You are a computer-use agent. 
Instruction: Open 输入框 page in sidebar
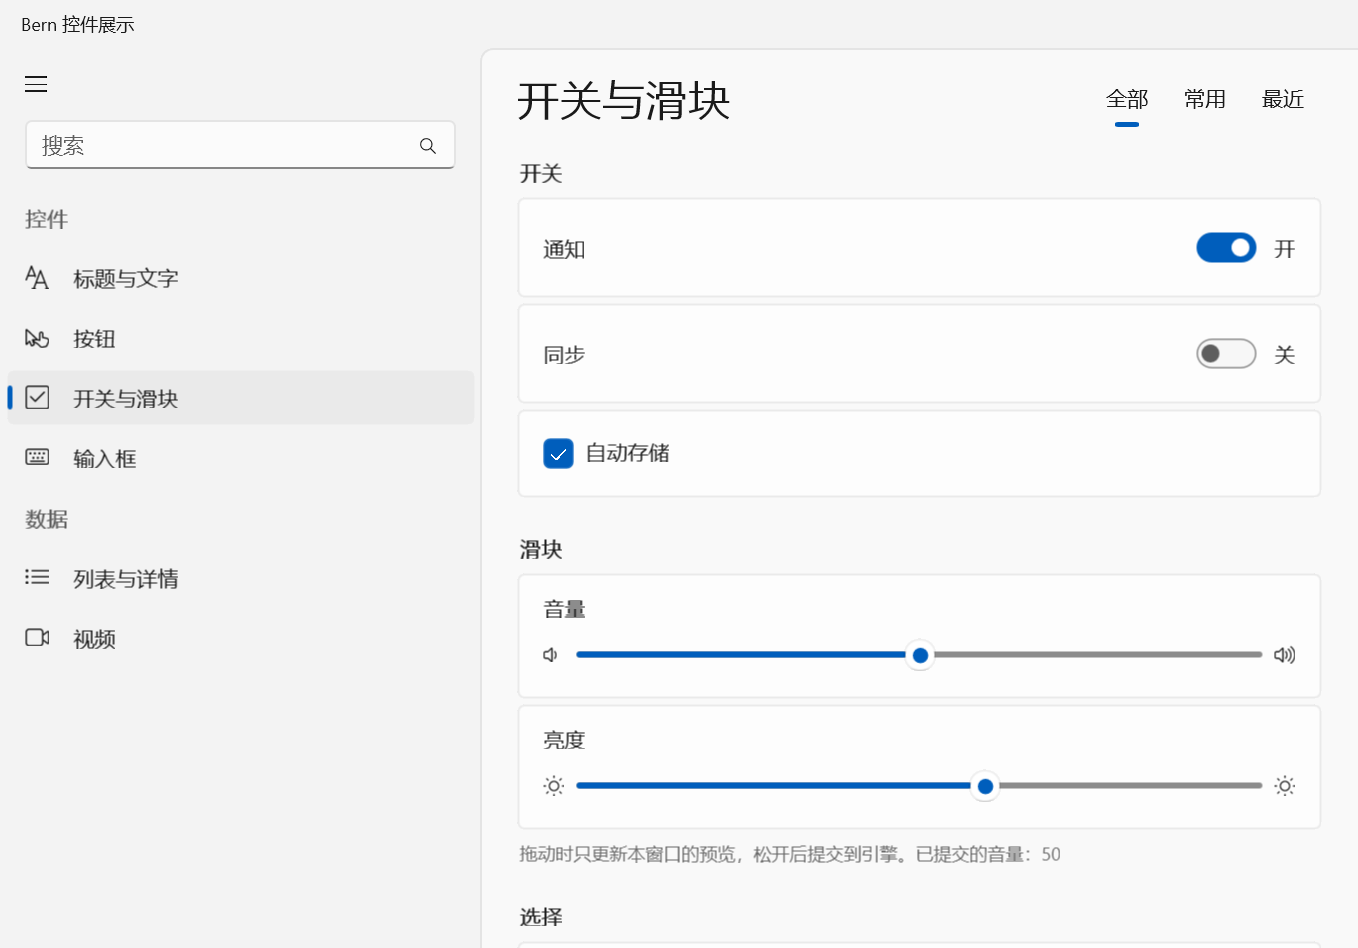241,458
